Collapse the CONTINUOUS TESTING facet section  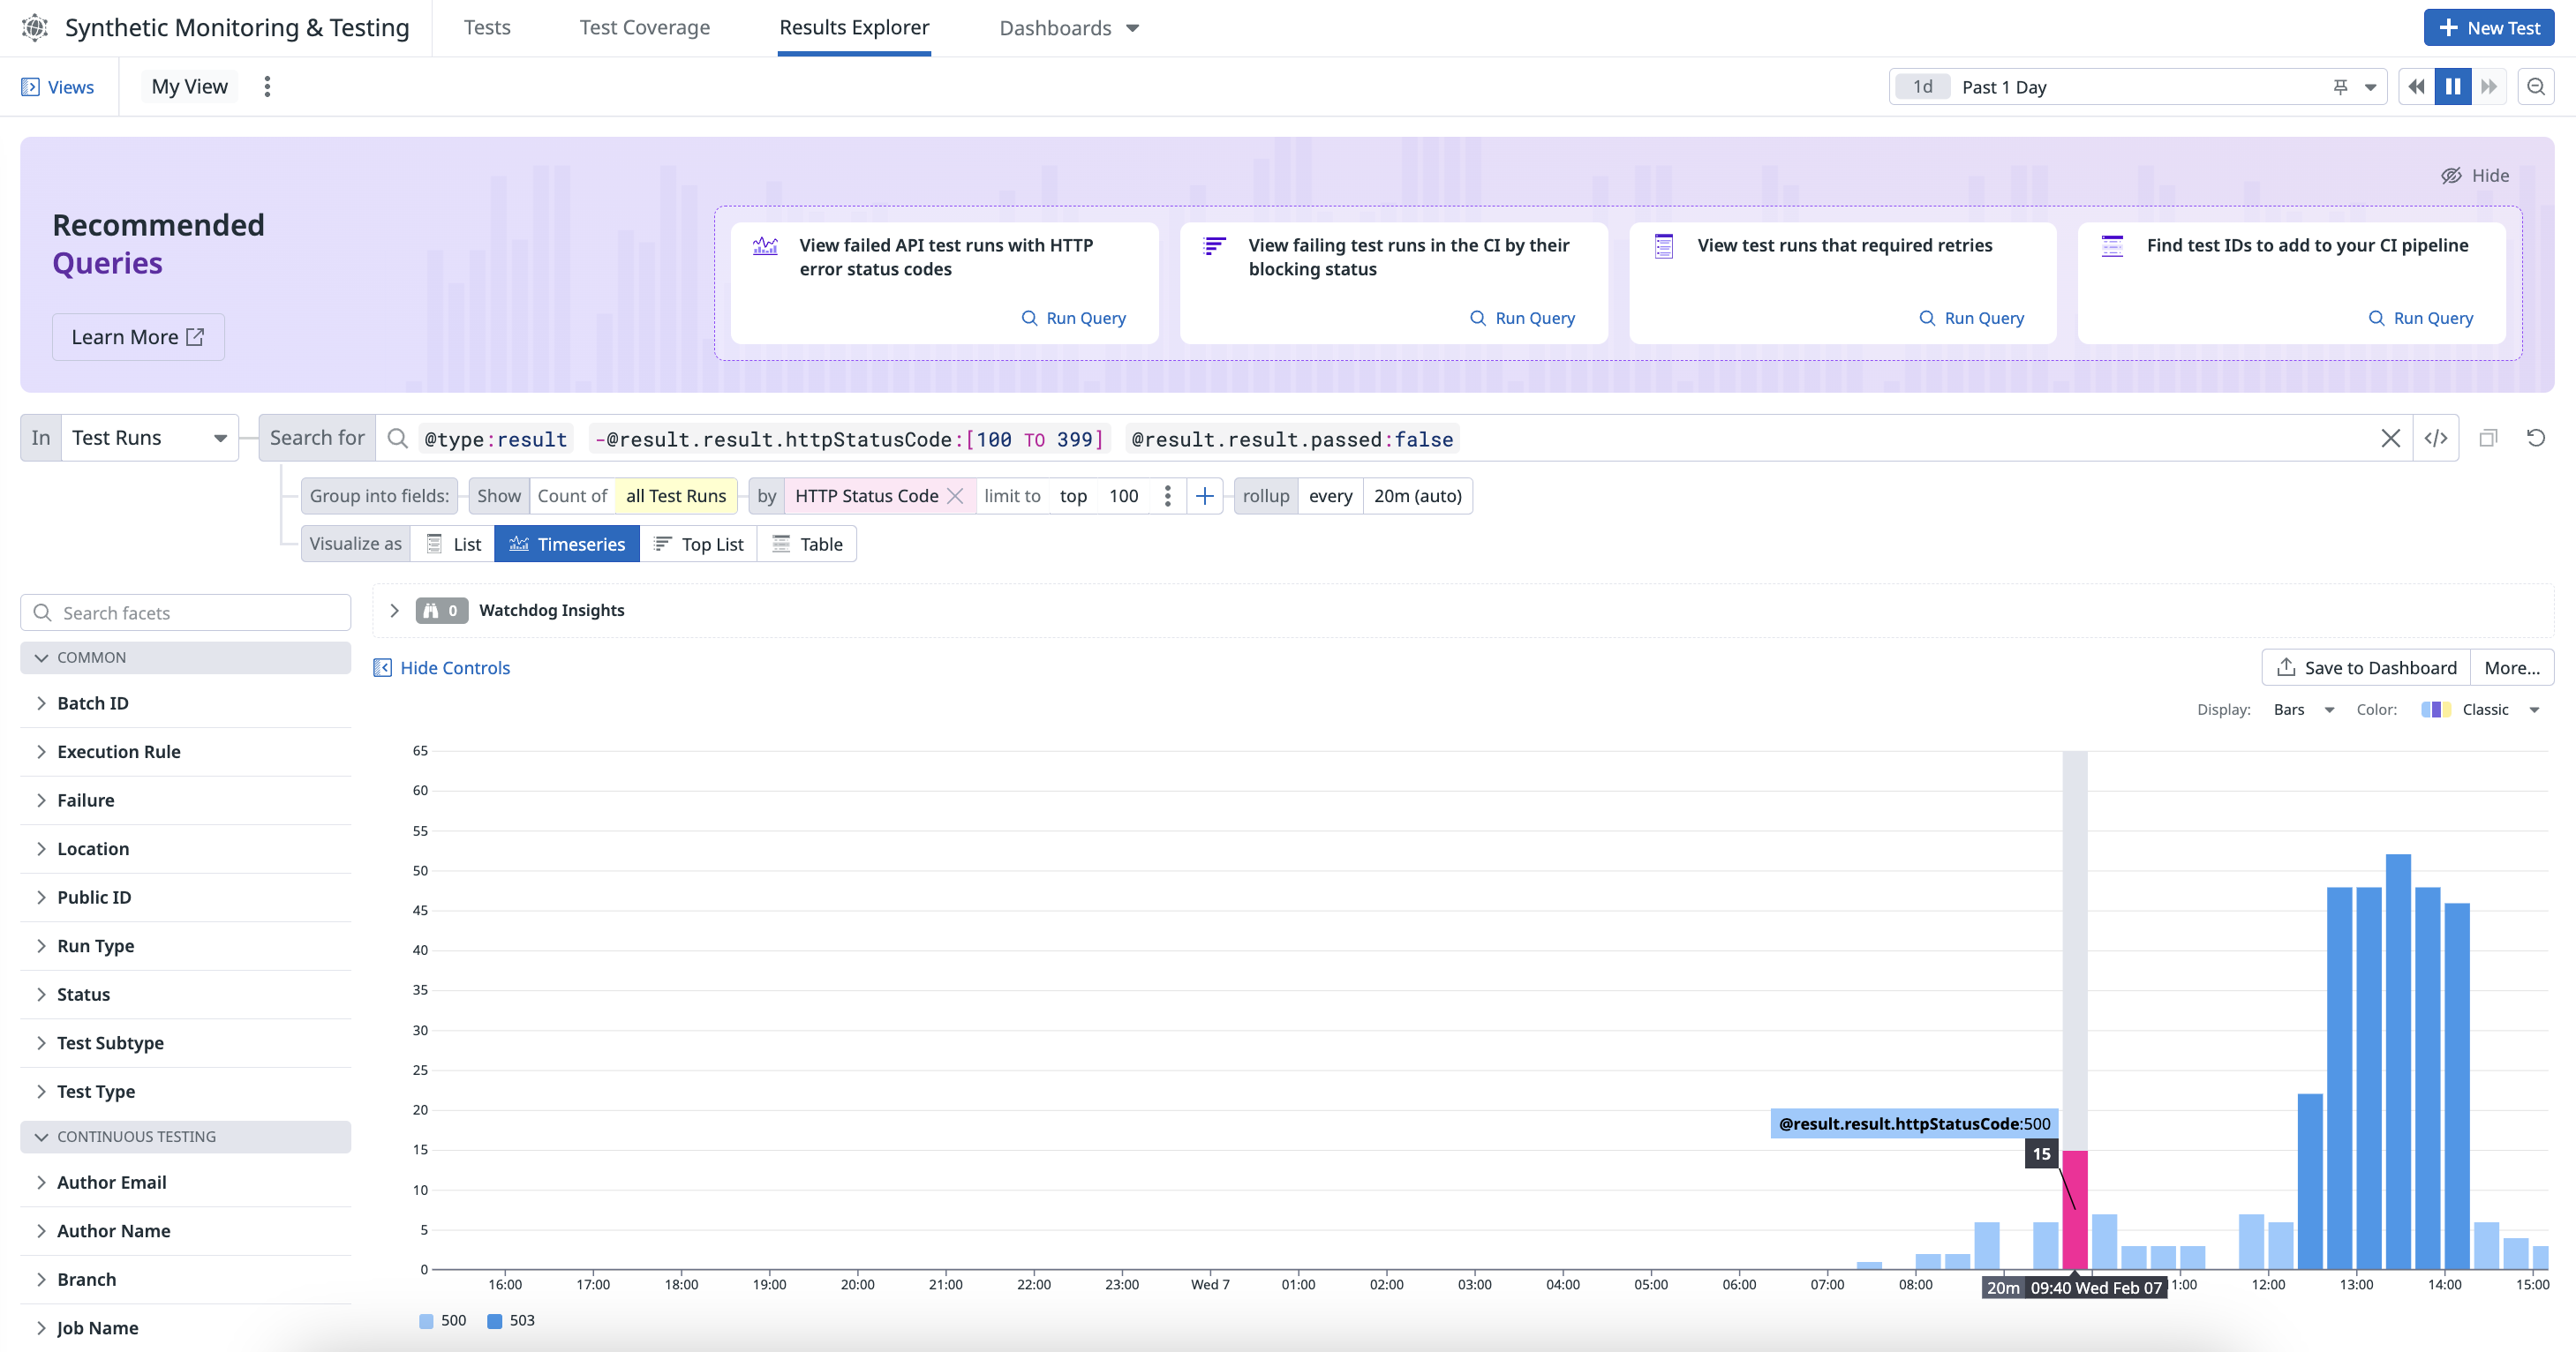click(x=41, y=1136)
